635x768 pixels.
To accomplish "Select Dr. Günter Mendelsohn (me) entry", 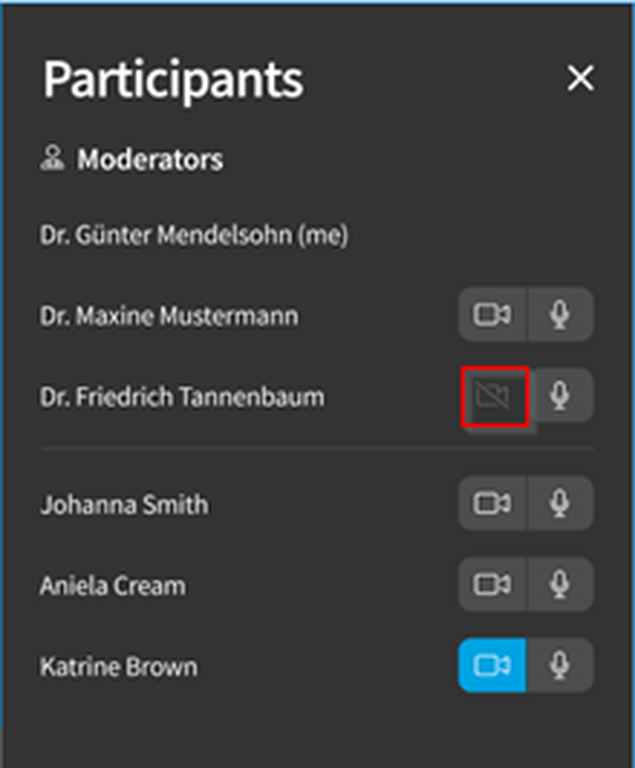I will pos(194,235).
